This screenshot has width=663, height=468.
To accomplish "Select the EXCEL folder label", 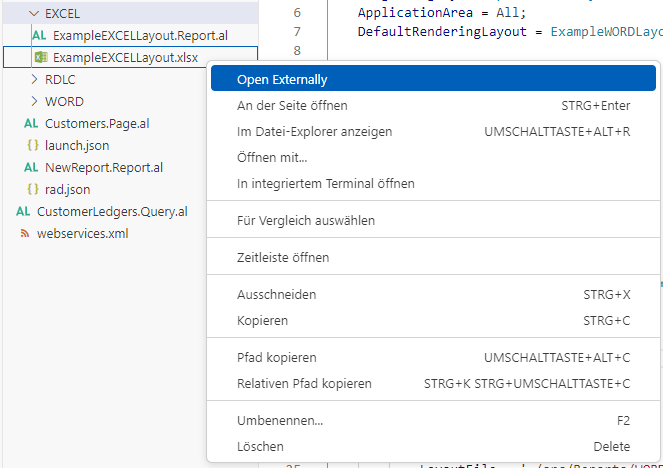I will click(62, 14).
